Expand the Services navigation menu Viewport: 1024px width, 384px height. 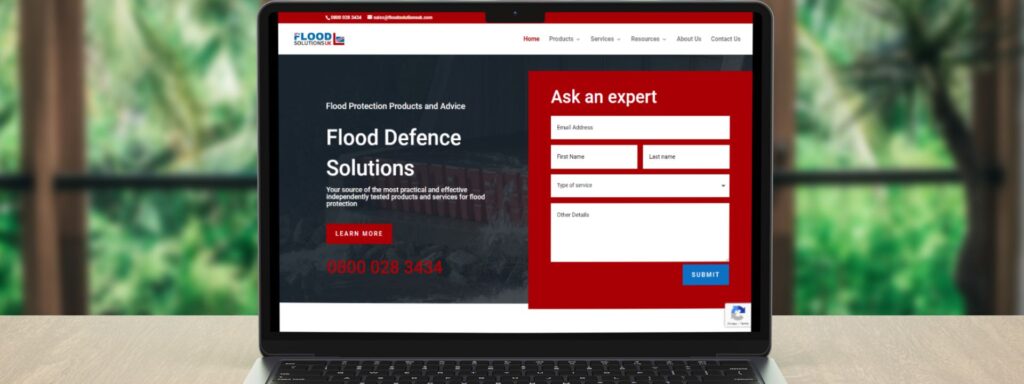[605, 39]
